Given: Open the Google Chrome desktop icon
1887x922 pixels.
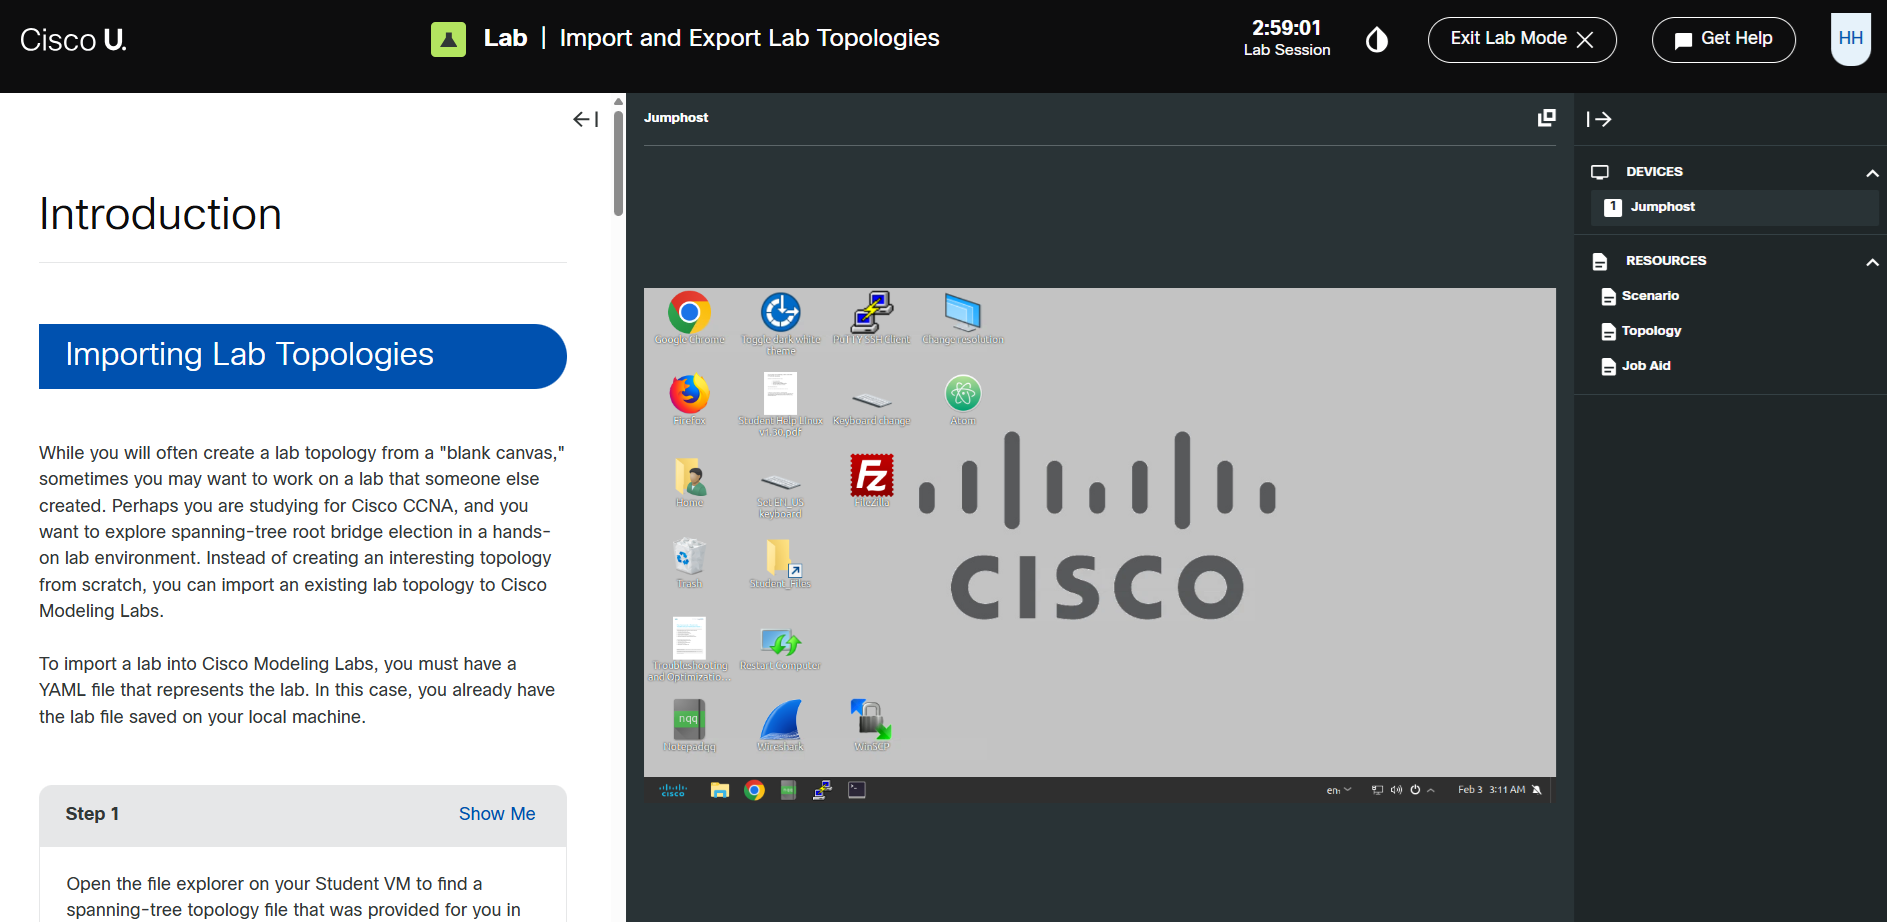Looking at the screenshot, I should [x=689, y=319].
